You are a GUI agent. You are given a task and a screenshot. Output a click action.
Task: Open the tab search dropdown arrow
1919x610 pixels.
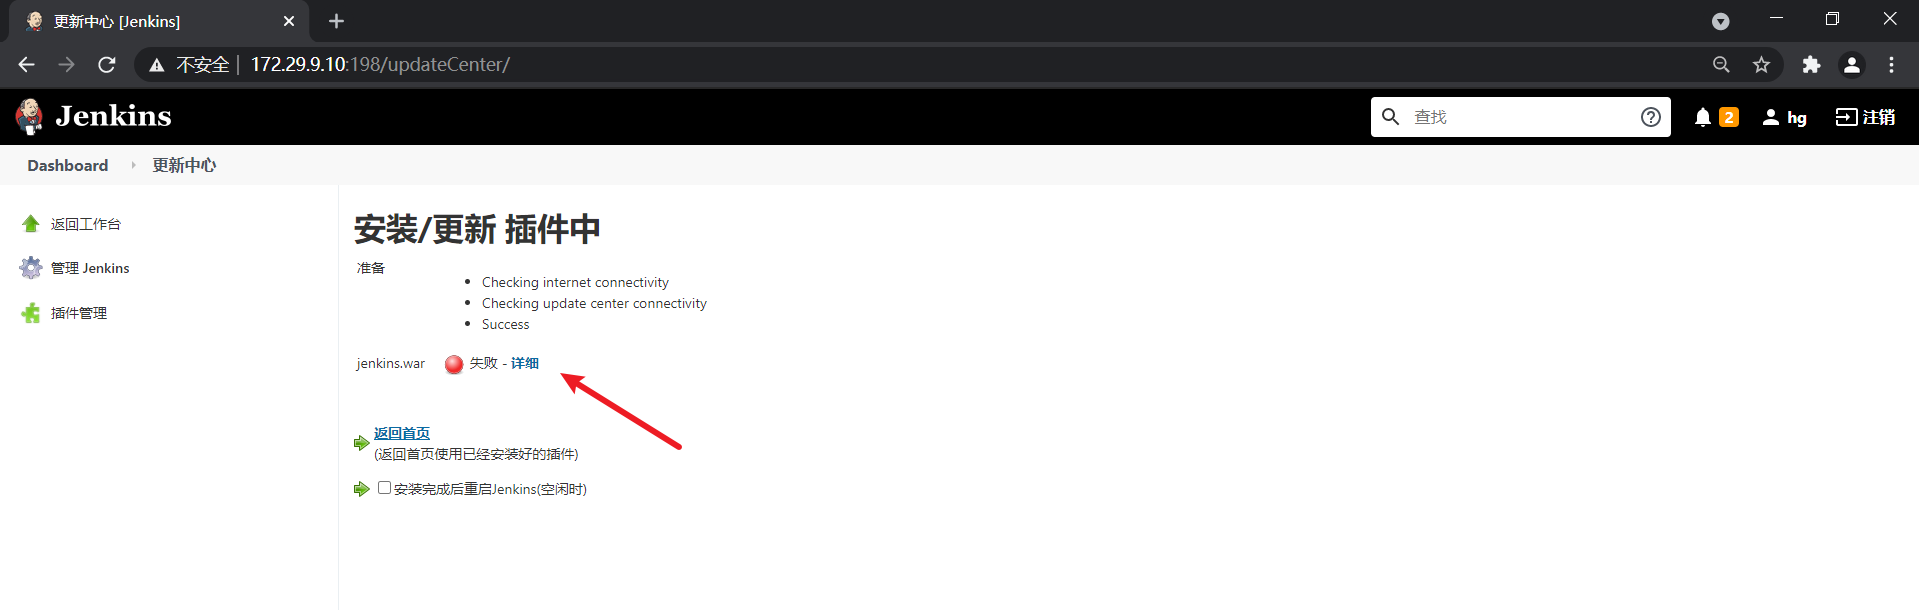point(1720,21)
